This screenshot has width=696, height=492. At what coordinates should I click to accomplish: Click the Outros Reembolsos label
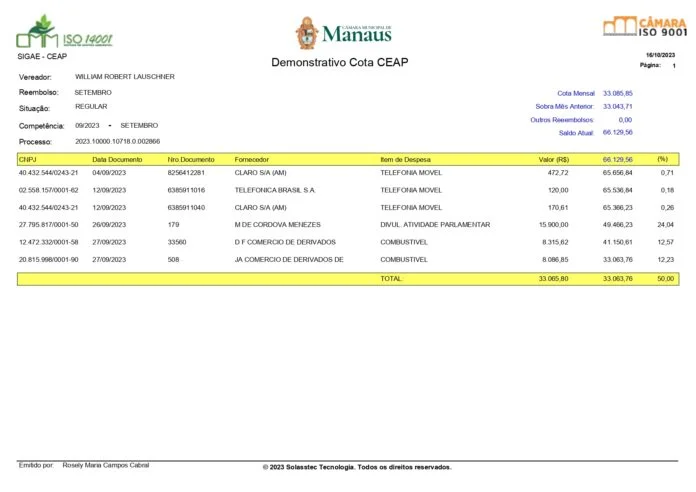pos(562,119)
